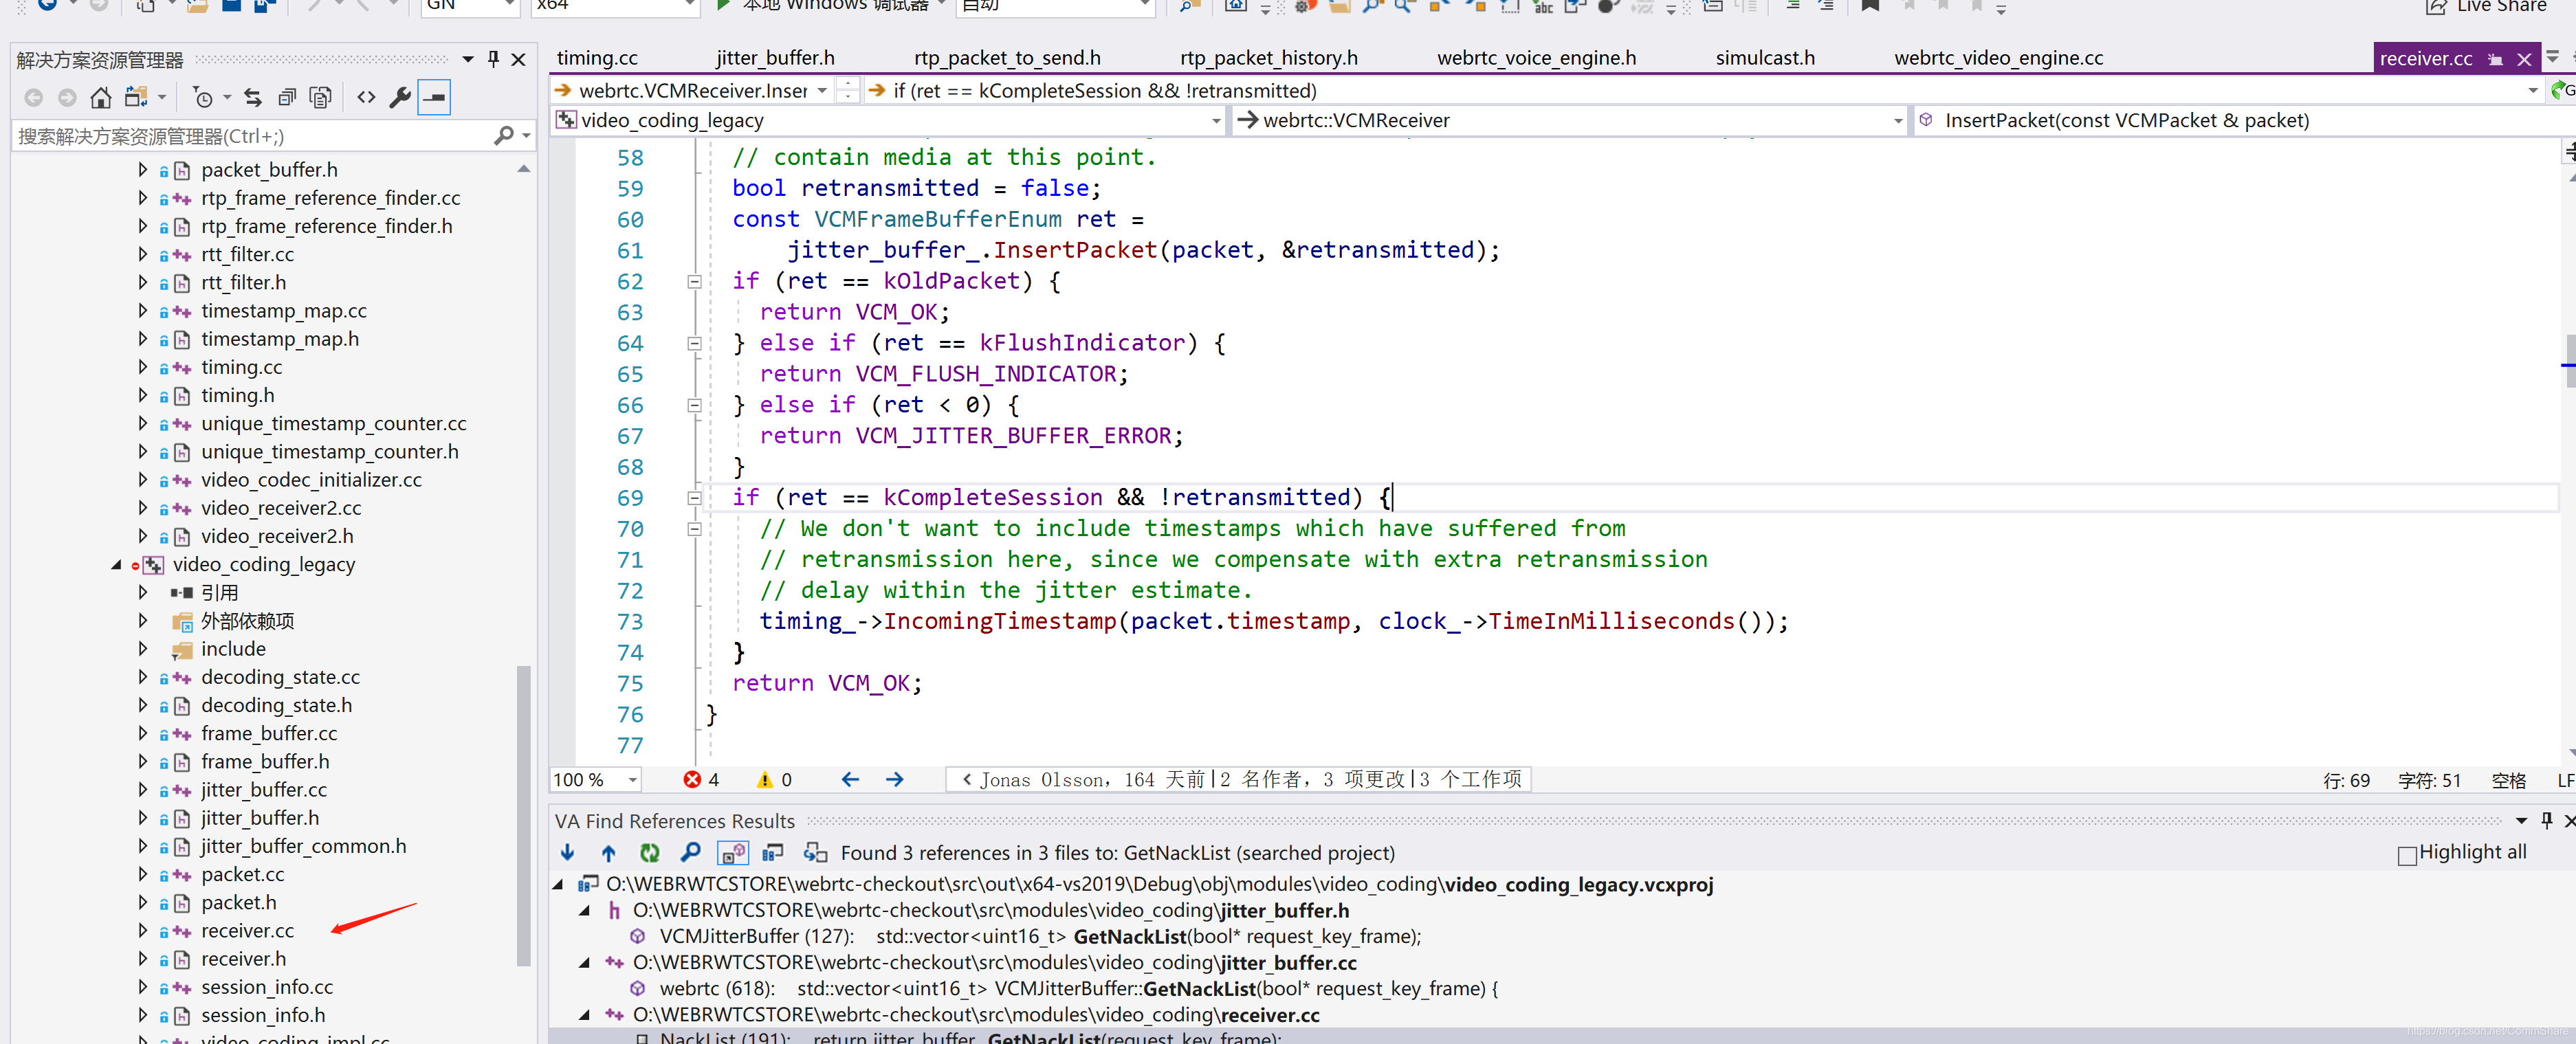Switch to the timing.cc tab
This screenshot has height=1044, width=2576.
(x=597, y=58)
